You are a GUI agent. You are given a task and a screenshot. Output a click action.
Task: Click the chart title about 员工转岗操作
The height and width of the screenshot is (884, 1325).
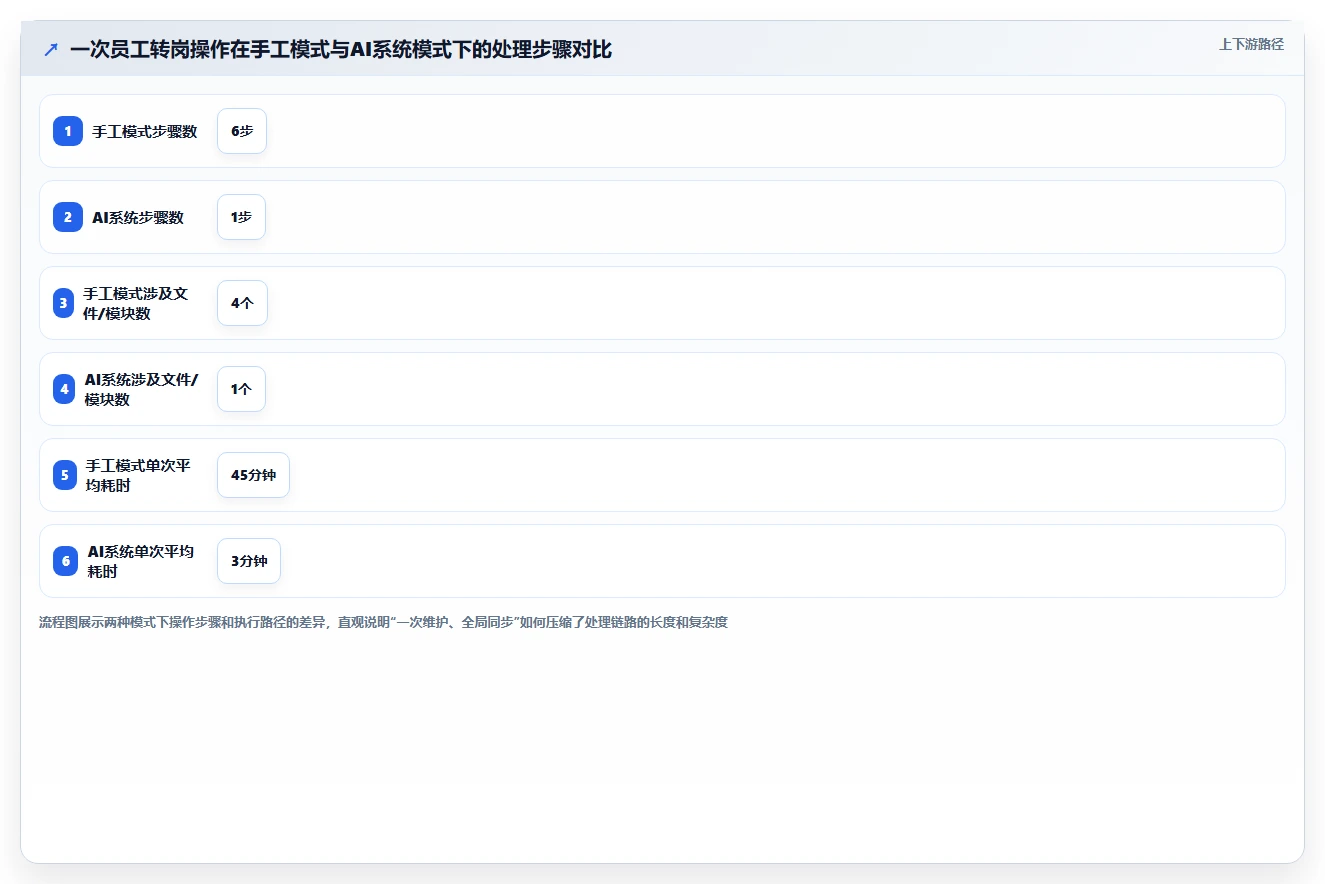pos(341,50)
